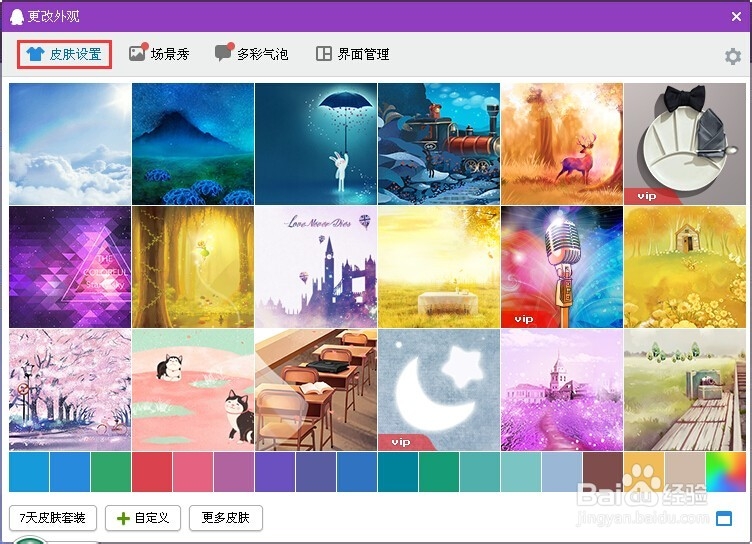The width and height of the screenshot is (752, 544).
Task: Select the purple lavender castle skin
Action: click(x=562, y=390)
